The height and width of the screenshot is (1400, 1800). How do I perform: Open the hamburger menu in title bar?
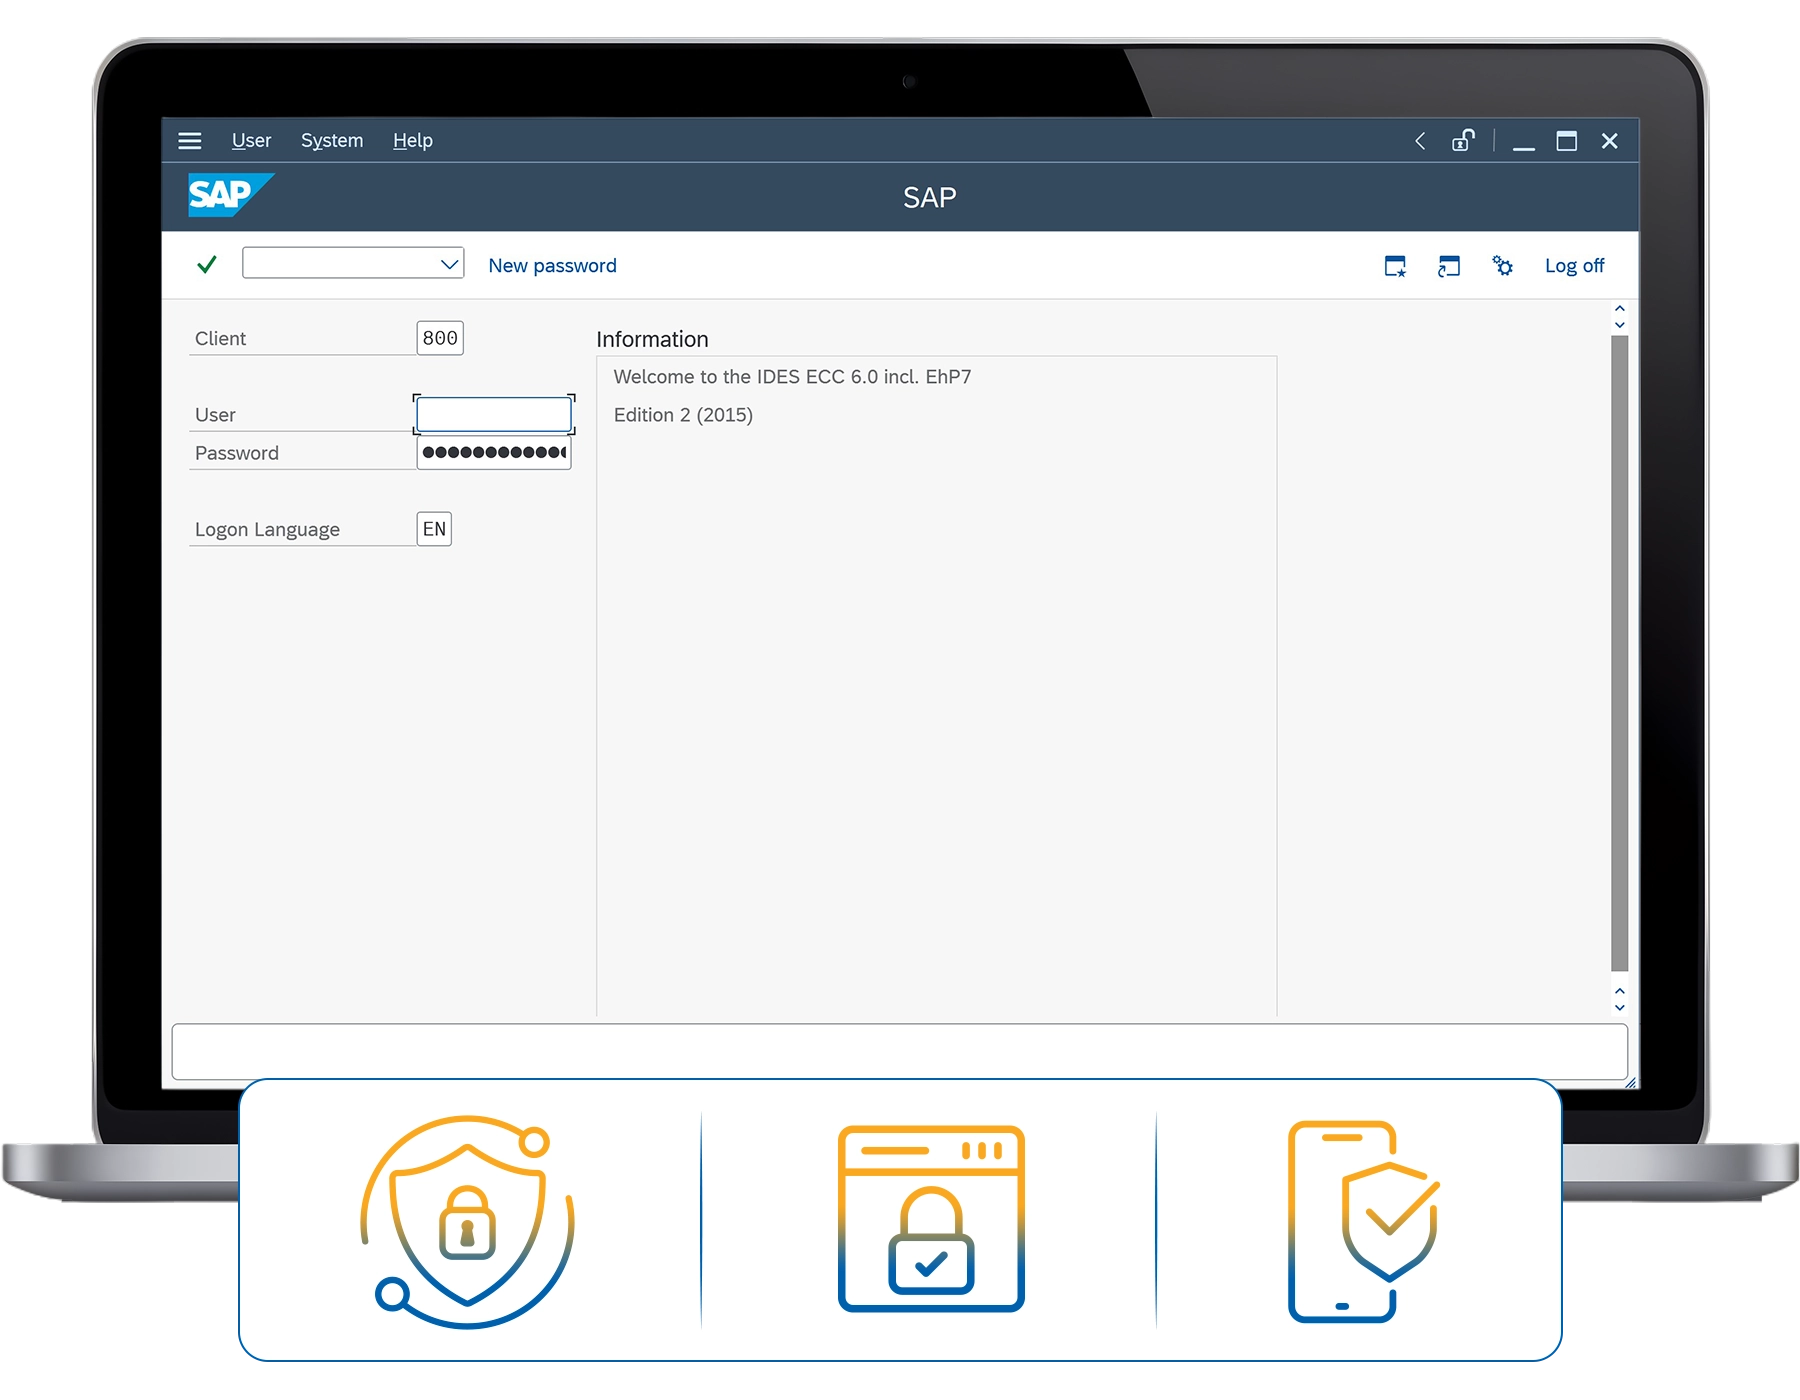coord(189,141)
